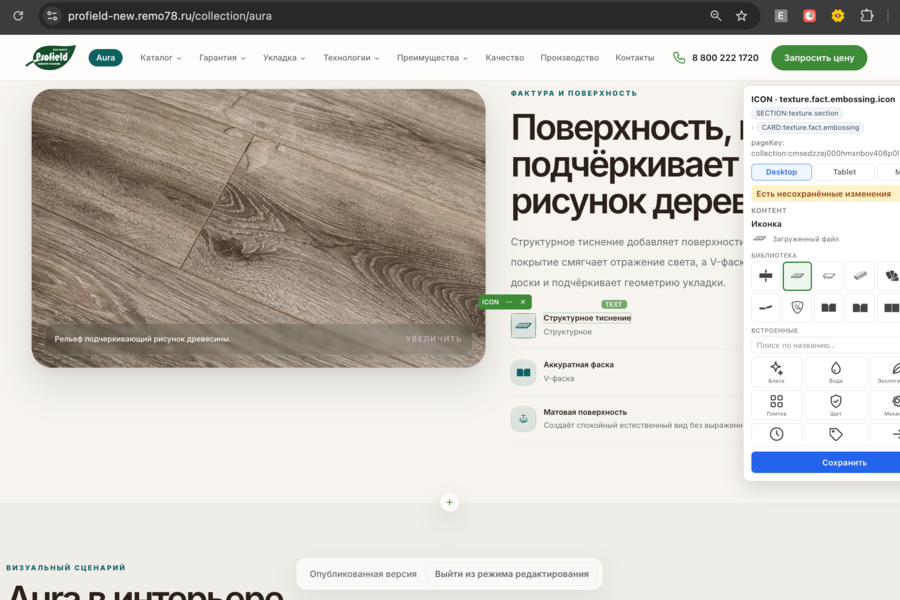The height and width of the screenshot is (600, 900).
Task: Bookmark this page with the star icon
Action: tap(742, 16)
